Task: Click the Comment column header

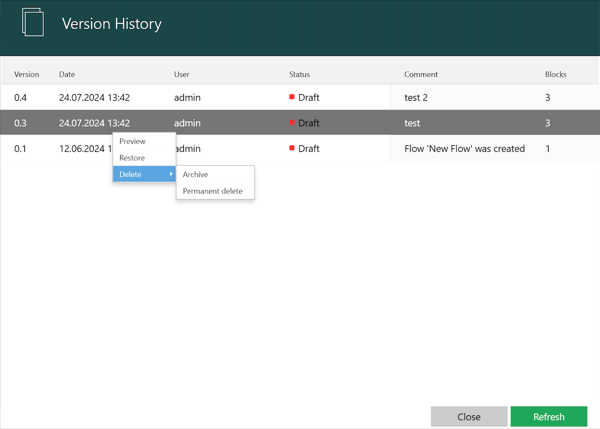Action: pos(421,74)
